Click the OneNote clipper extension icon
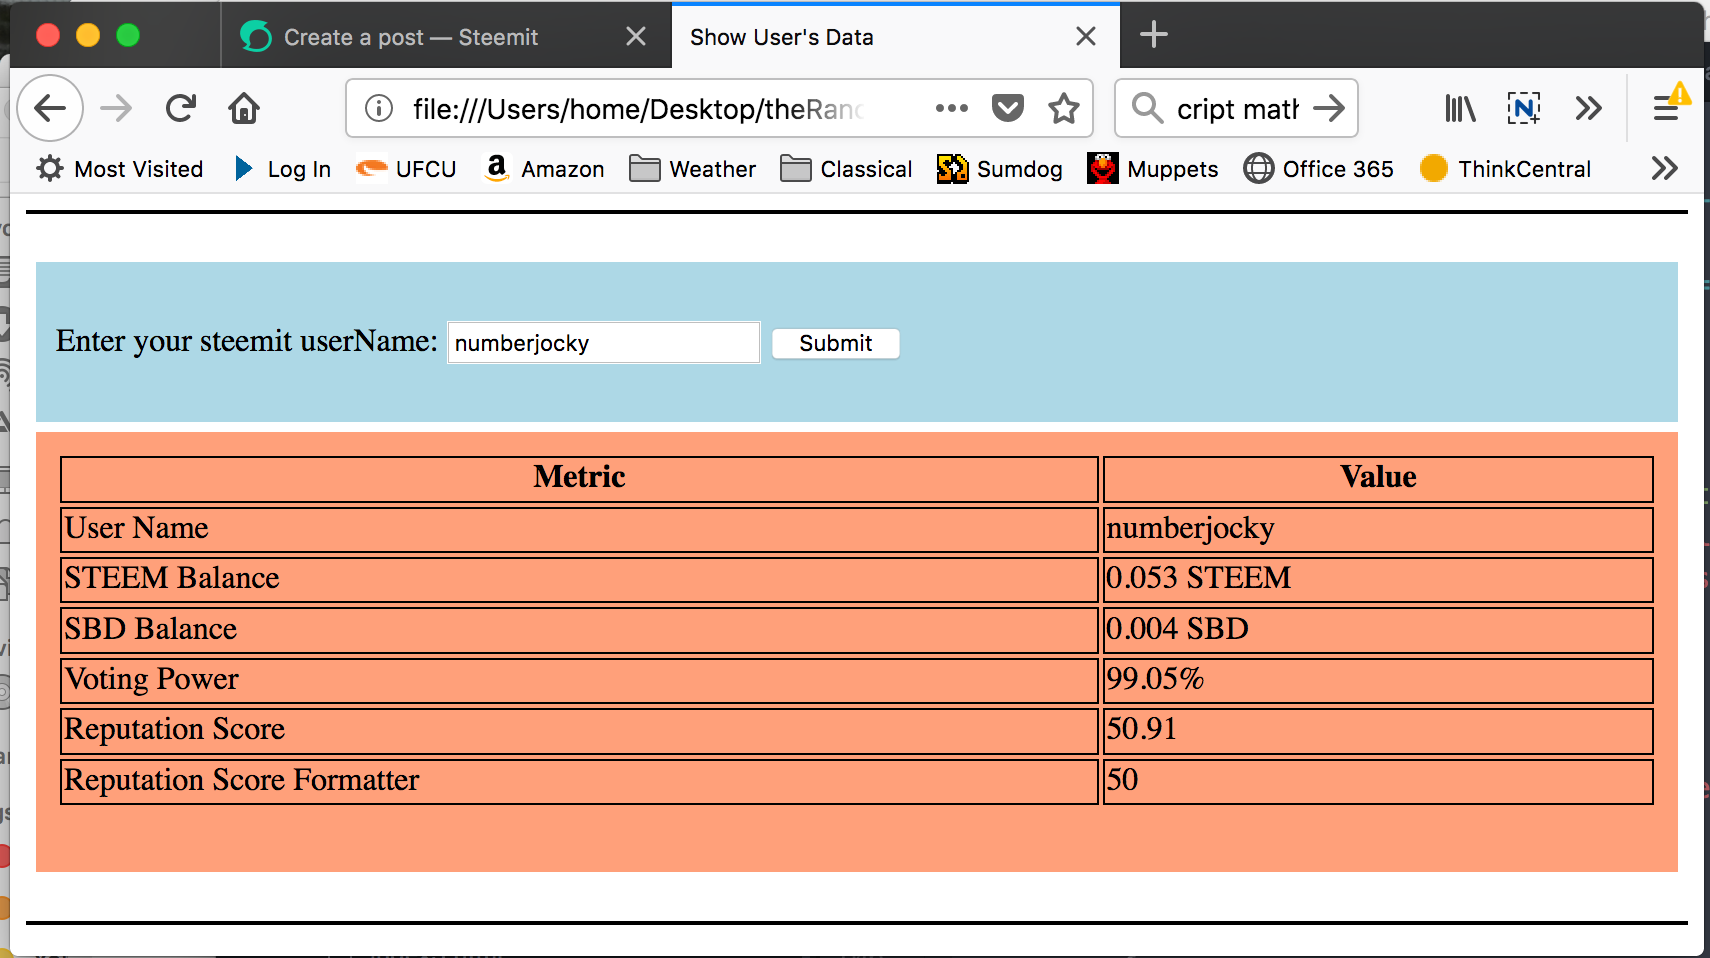 coord(1524,108)
